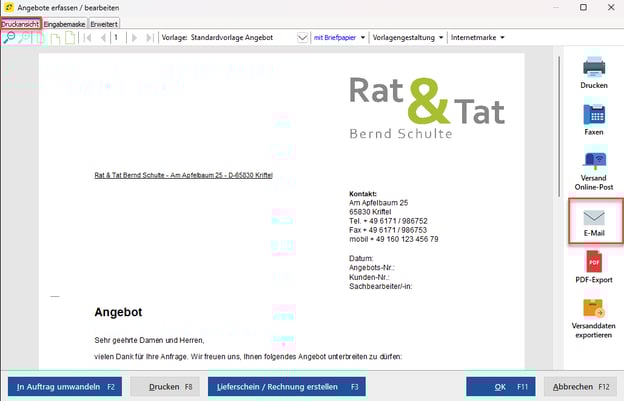624x401 pixels.
Task: Go to the next page
Action: tap(132, 38)
